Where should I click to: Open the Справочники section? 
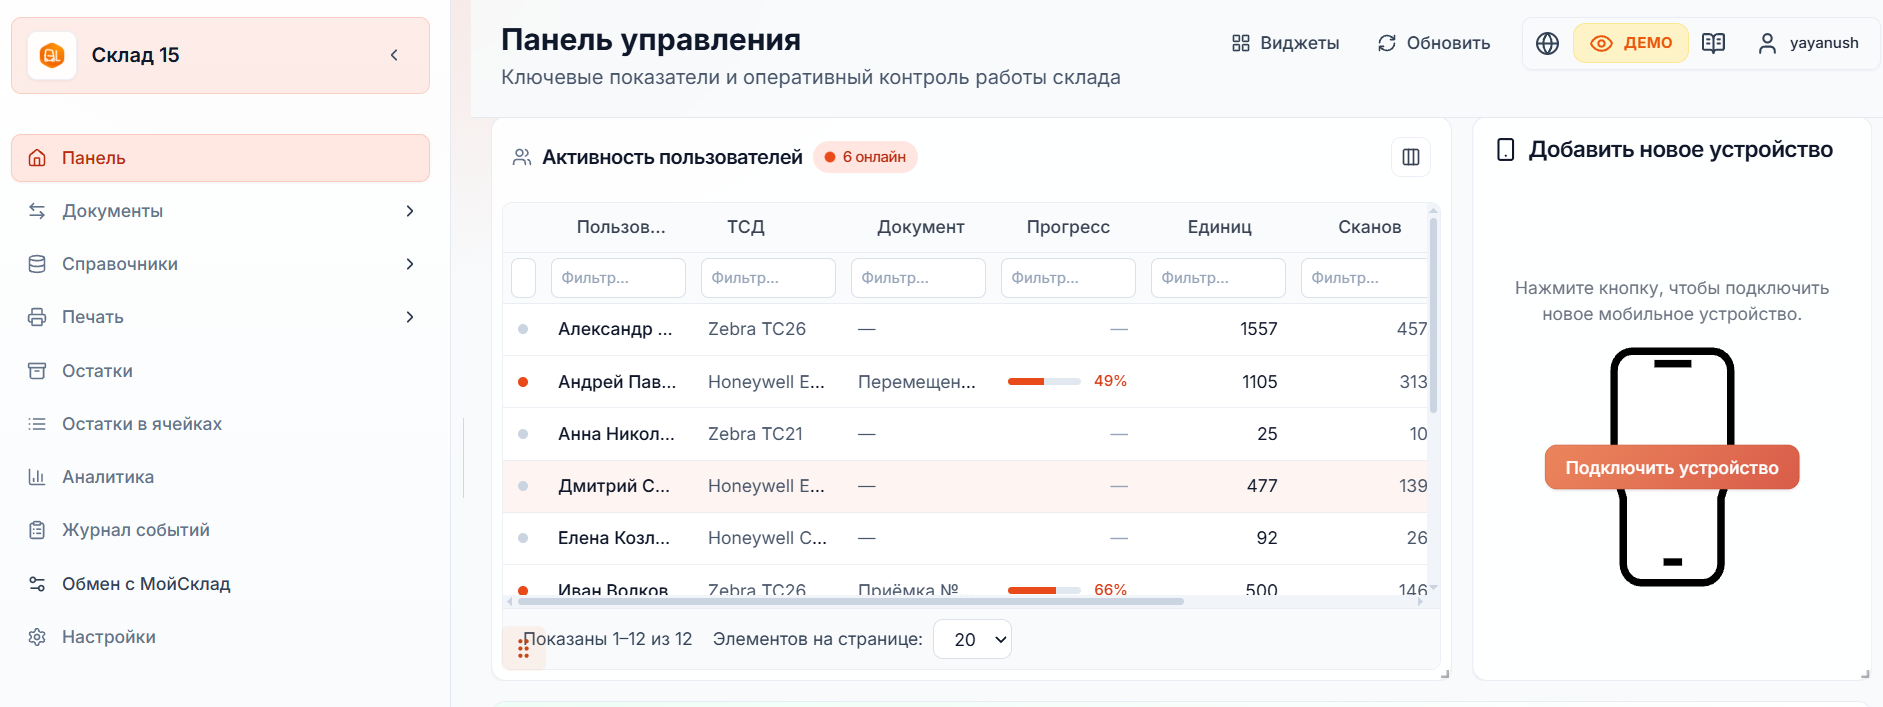click(220, 264)
